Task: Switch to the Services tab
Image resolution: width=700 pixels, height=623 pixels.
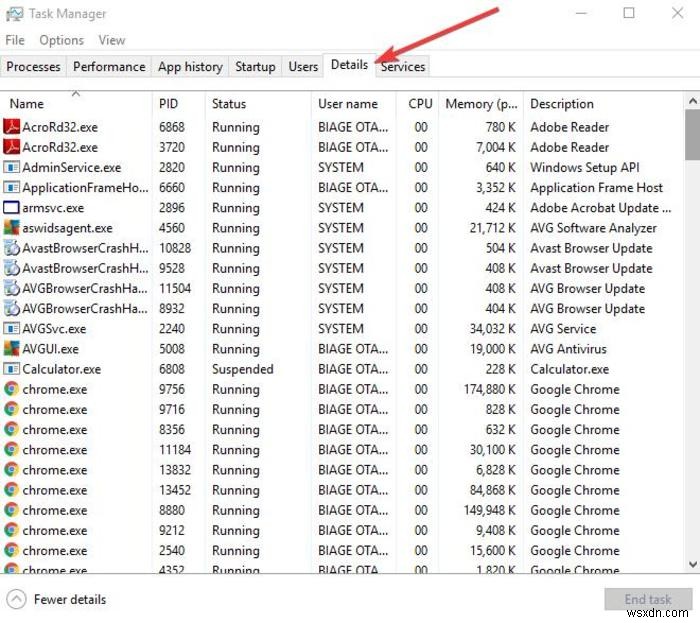Action: click(403, 66)
